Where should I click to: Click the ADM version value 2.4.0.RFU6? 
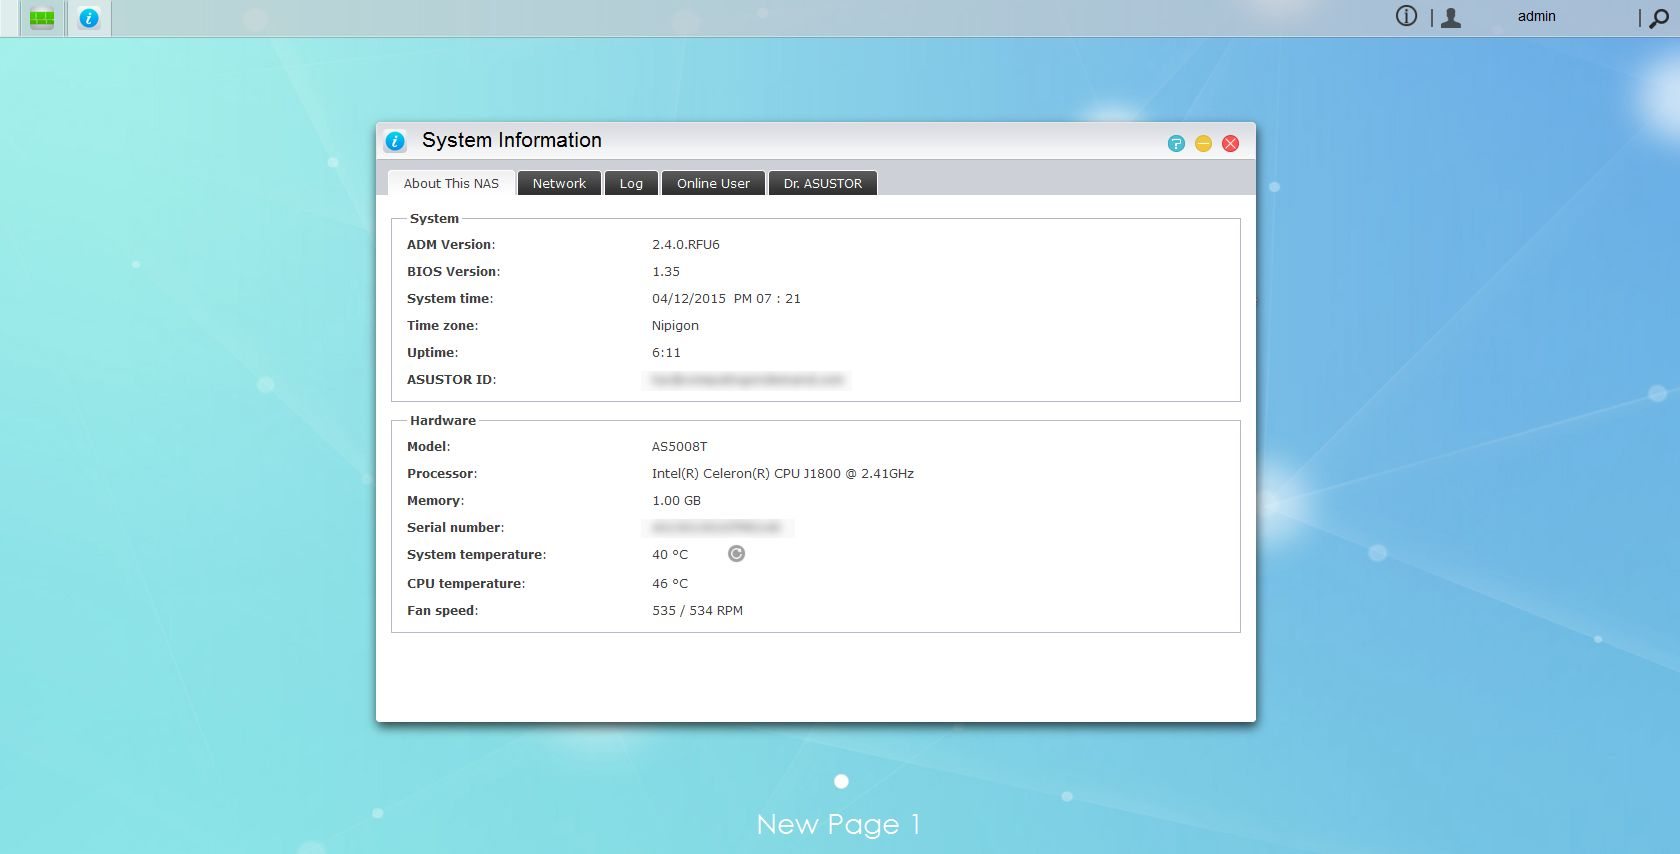[x=686, y=245]
